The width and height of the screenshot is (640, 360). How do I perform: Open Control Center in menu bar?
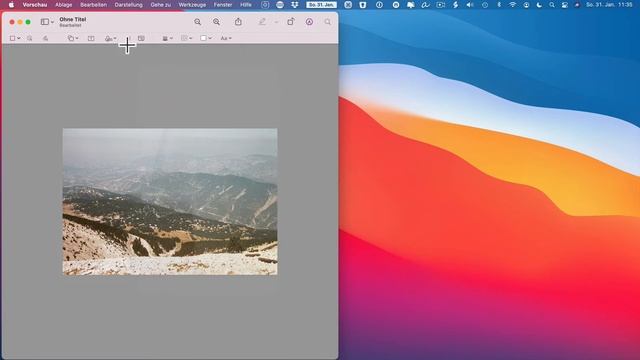(x=564, y=5)
